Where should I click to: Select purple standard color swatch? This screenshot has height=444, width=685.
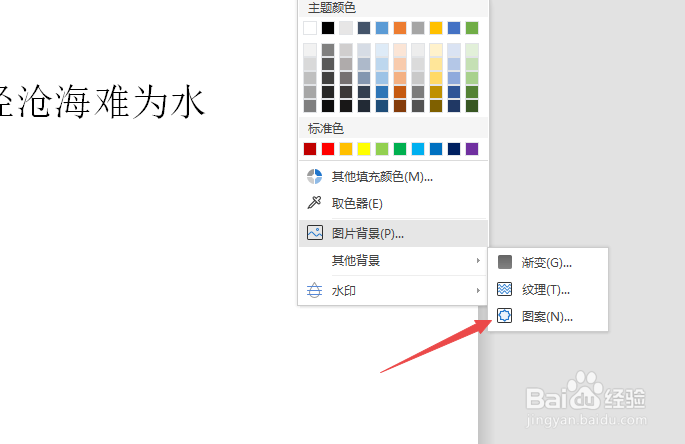[x=472, y=149]
